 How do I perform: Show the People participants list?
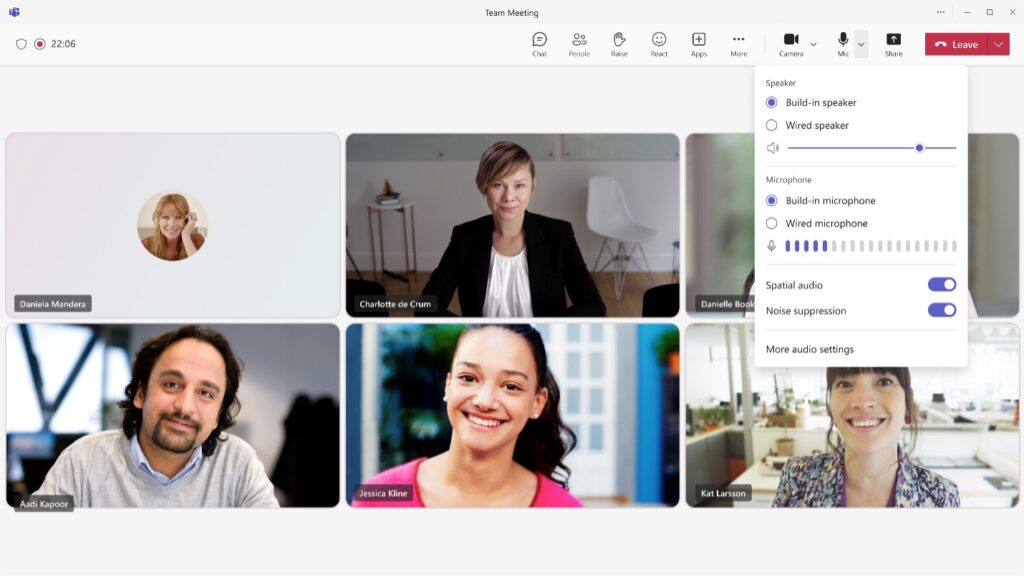click(579, 44)
